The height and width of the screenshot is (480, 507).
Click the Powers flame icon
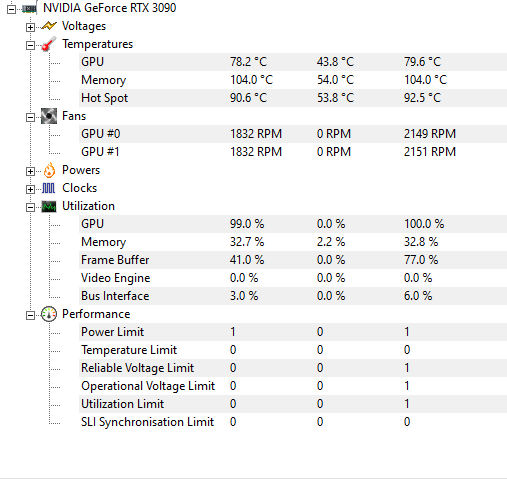pyautogui.click(x=49, y=170)
